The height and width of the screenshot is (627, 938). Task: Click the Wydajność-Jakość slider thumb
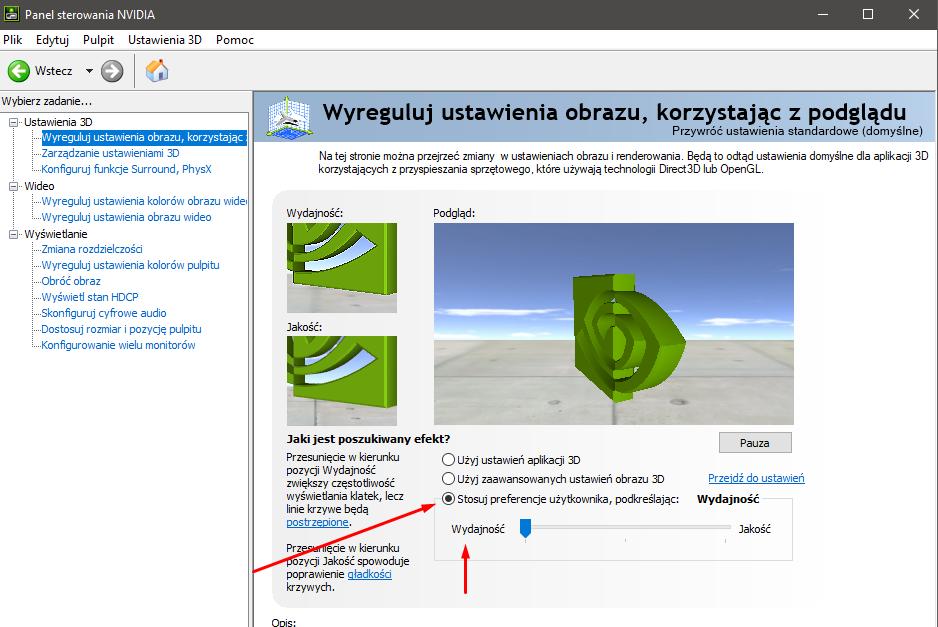tap(525, 528)
